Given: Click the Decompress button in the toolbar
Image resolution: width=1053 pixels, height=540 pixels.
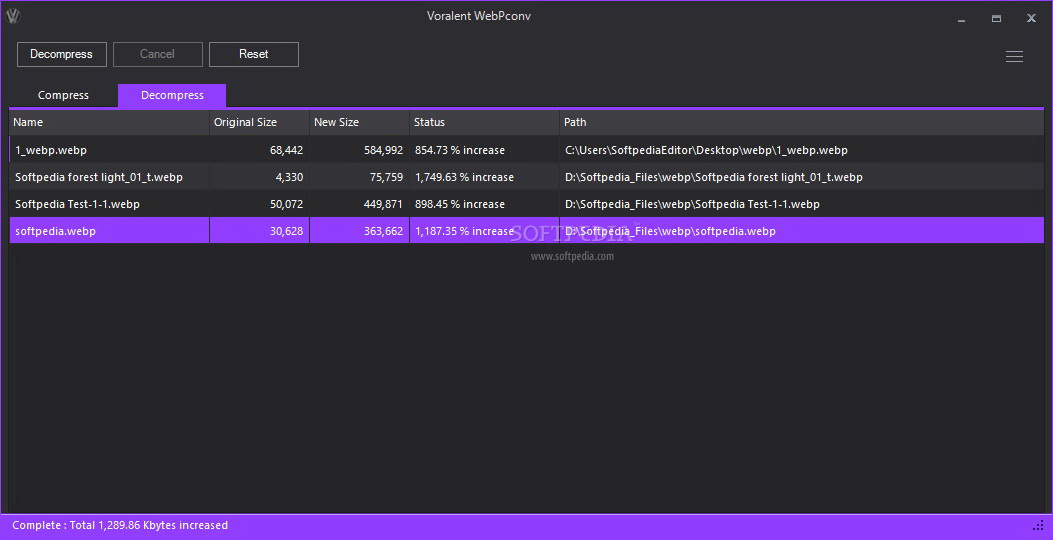Looking at the screenshot, I should (62, 54).
